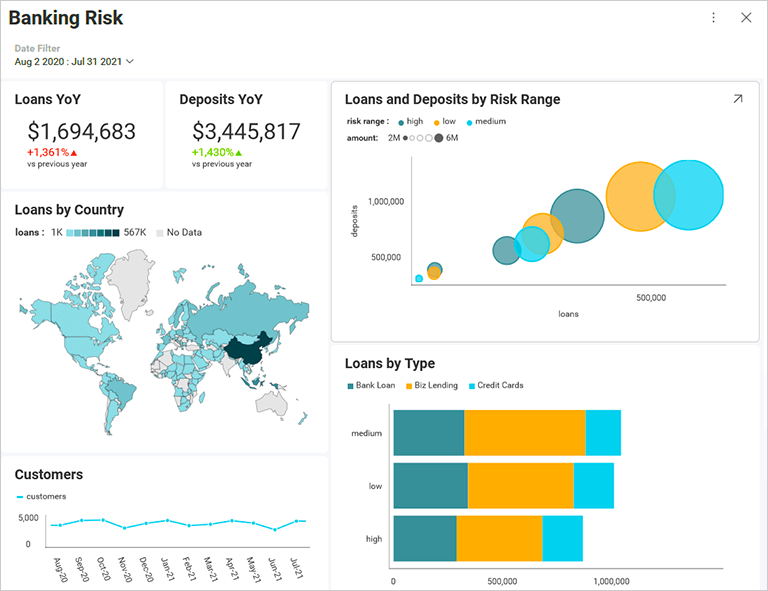The width and height of the screenshot is (768, 591).
Task: Click the Deposits YoY value $3,445,817
Action: (246, 131)
